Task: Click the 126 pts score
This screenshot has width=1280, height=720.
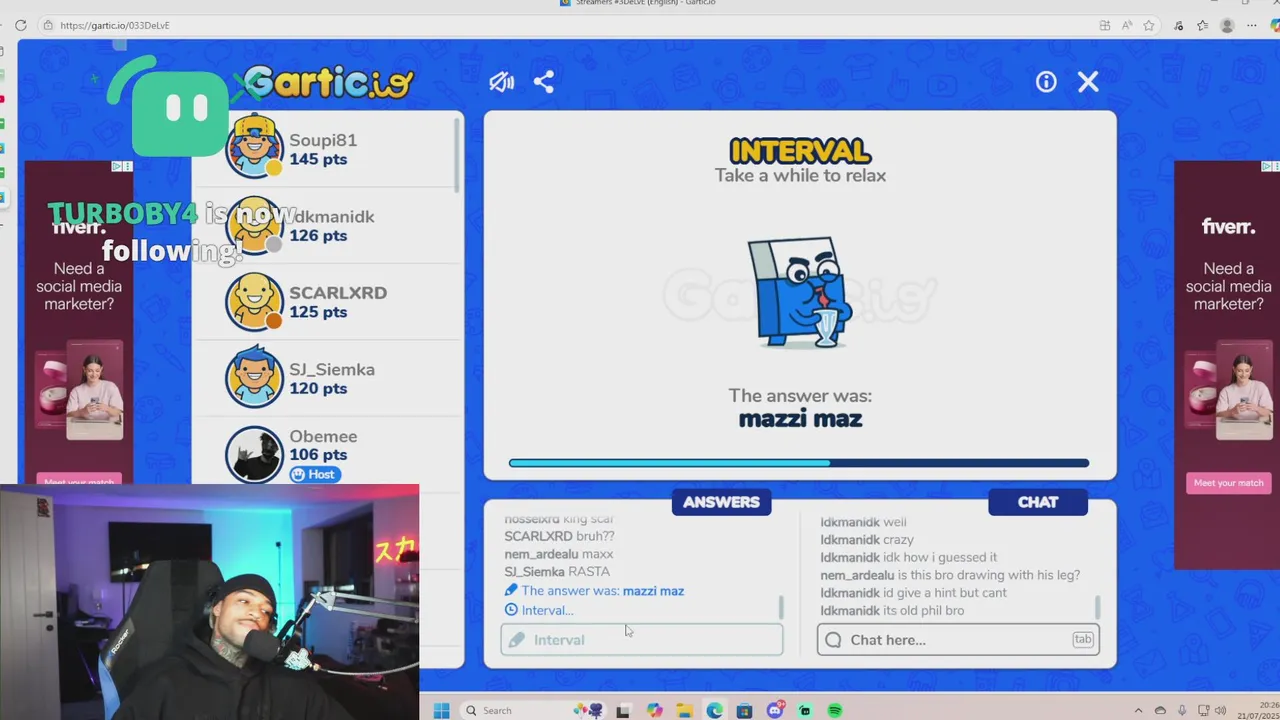Action: tap(318, 236)
